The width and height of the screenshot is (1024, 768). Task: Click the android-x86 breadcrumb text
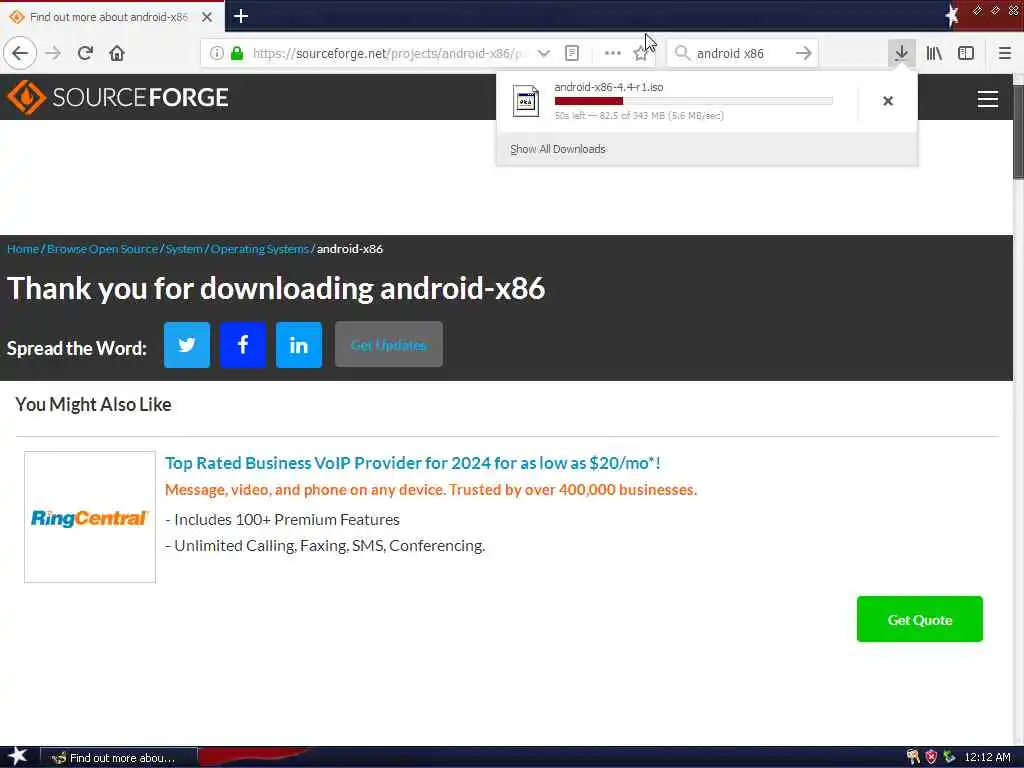pos(350,249)
